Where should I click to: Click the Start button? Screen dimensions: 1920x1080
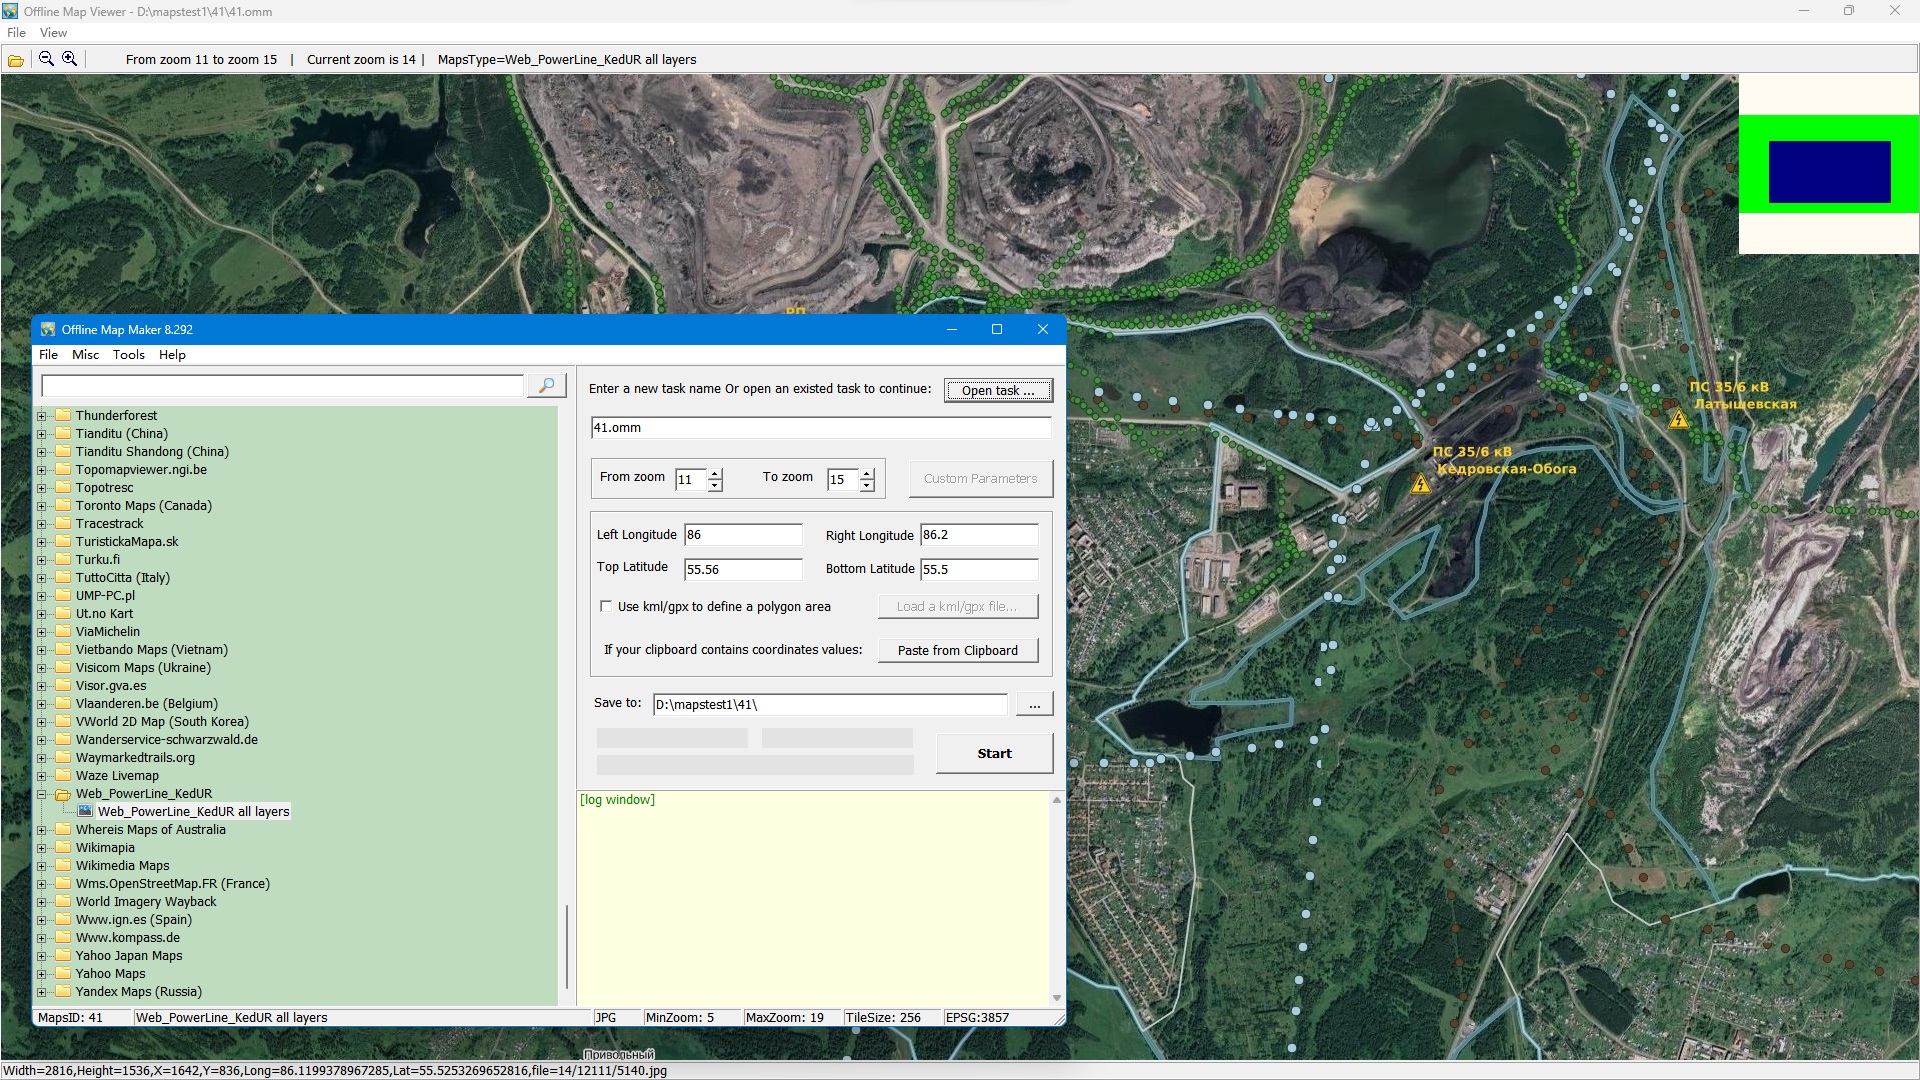point(994,754)
